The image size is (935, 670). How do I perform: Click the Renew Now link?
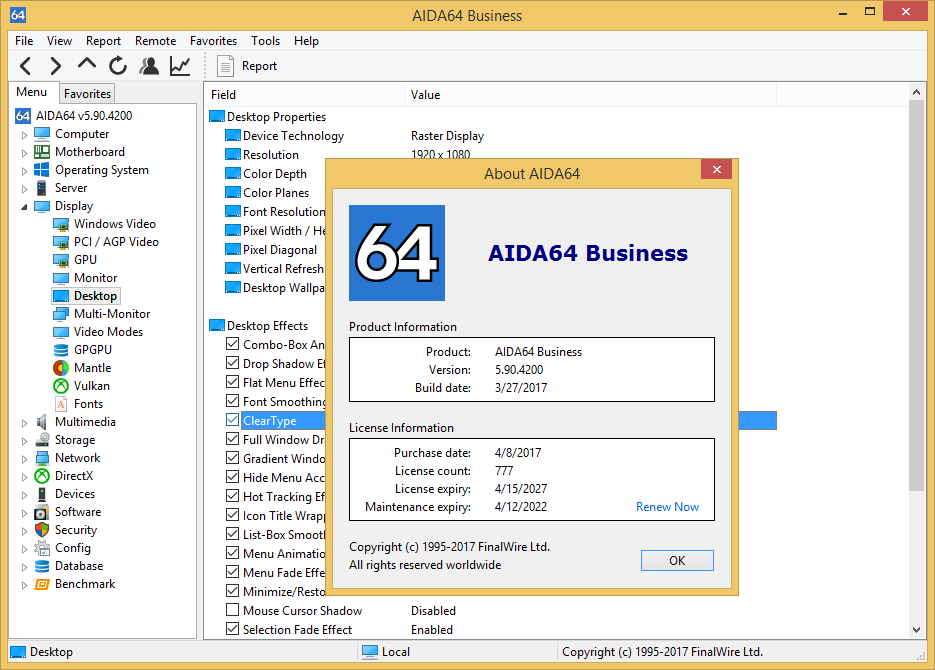pyautogui.click(x=667, y=507)
